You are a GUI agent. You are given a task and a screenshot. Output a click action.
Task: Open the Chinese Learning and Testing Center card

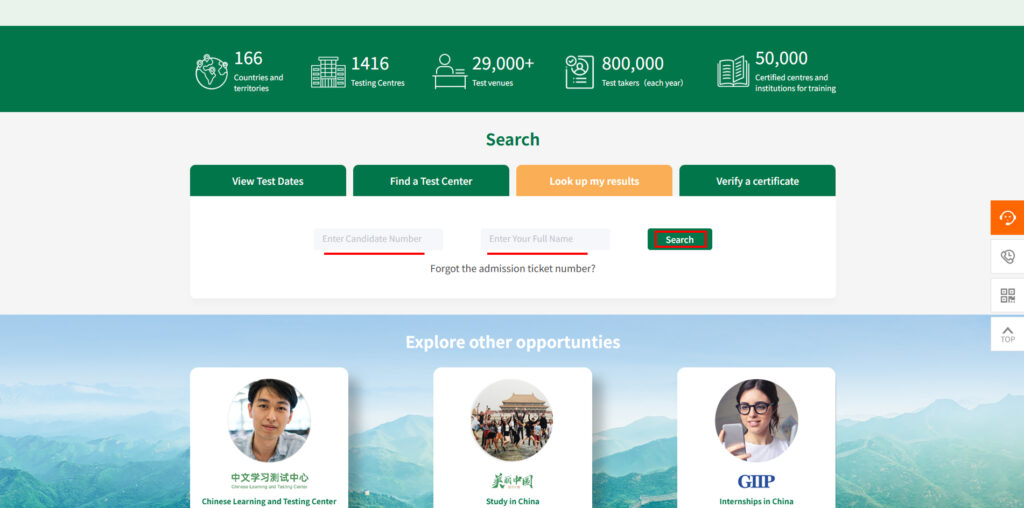click(x=269, y=440)
